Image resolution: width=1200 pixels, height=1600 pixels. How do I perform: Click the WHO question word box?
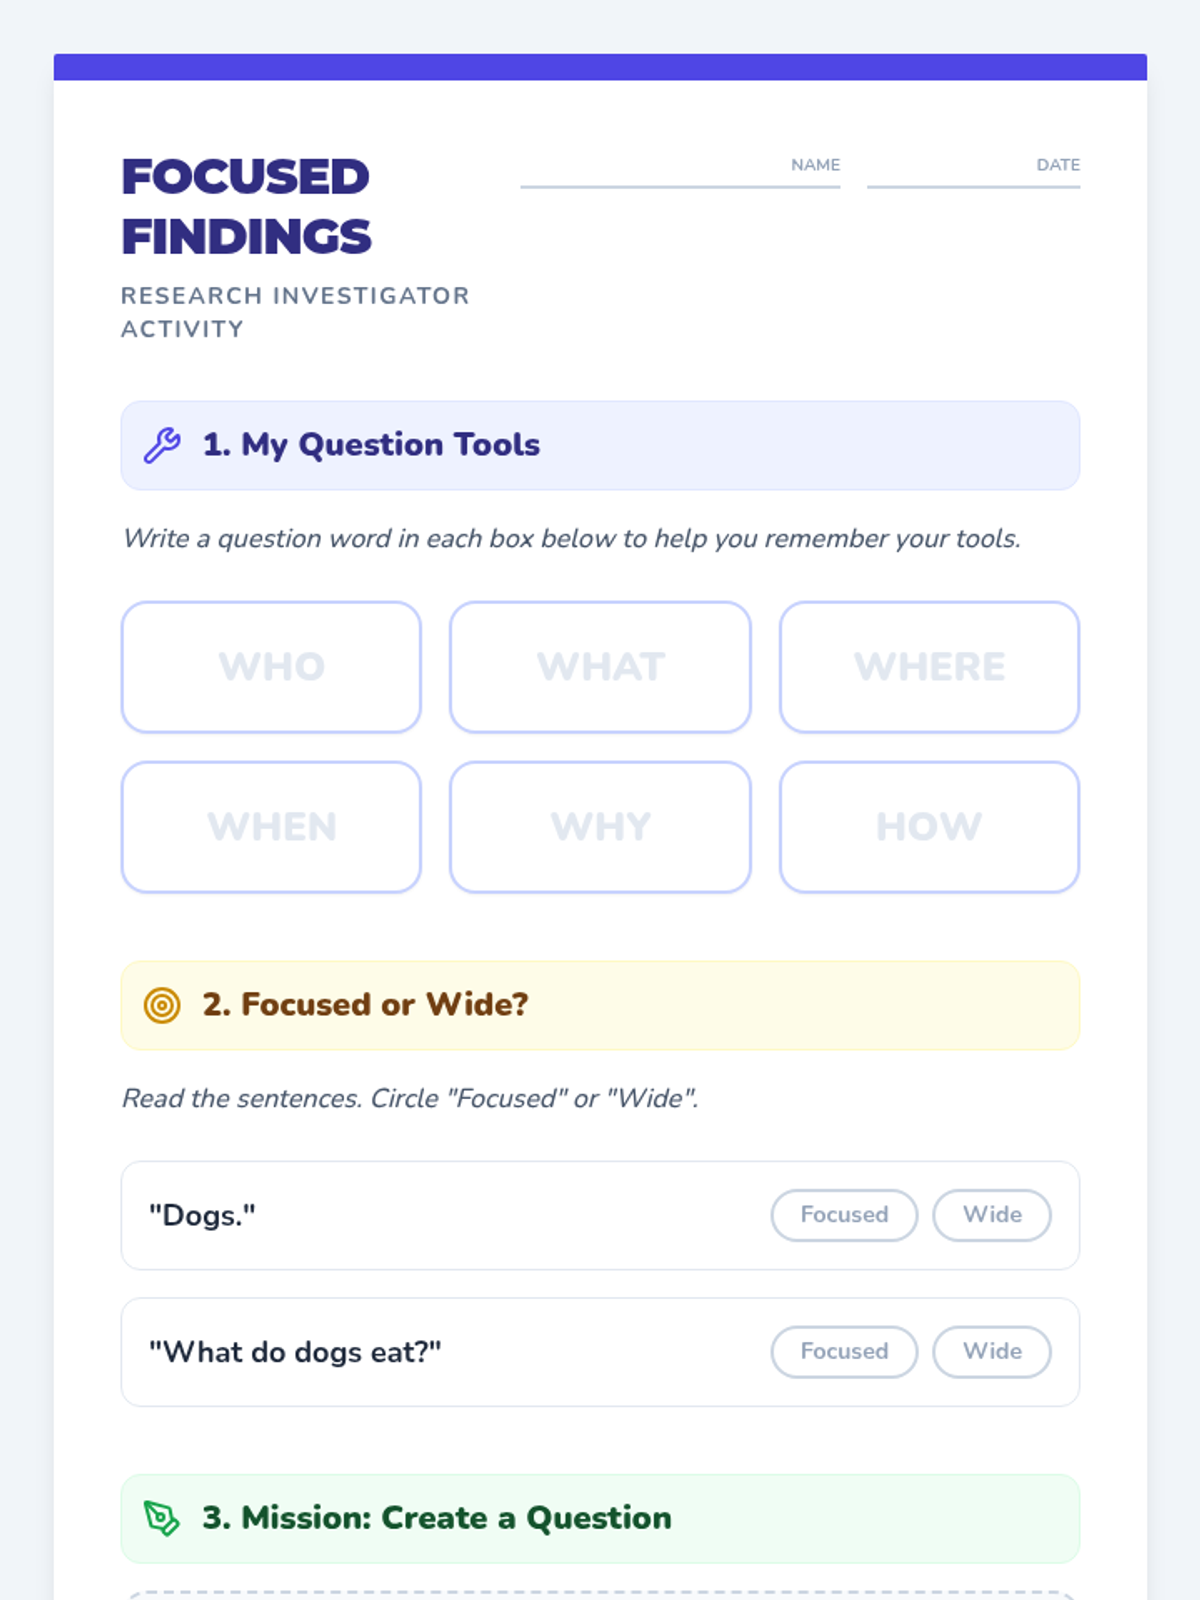point(271,667)
